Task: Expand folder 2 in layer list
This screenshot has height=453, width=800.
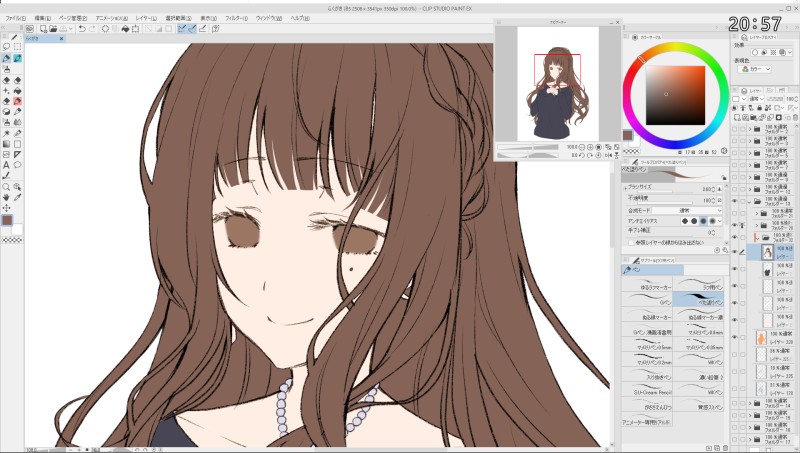Action: click(750, 129)
